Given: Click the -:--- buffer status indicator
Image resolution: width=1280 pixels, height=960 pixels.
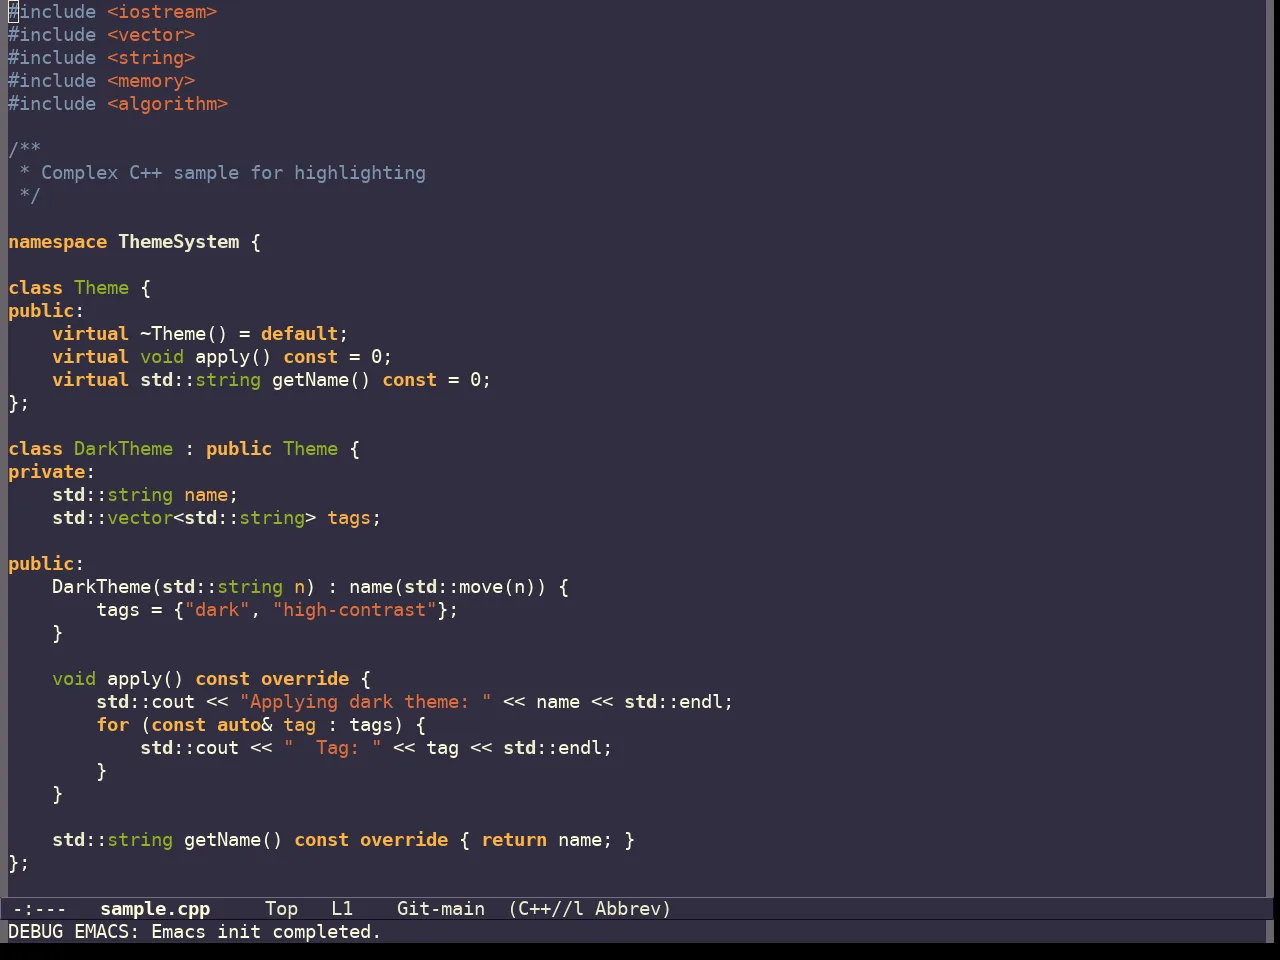Looking at the screenshot, I should pyautogui.click(x=39, y=909).
